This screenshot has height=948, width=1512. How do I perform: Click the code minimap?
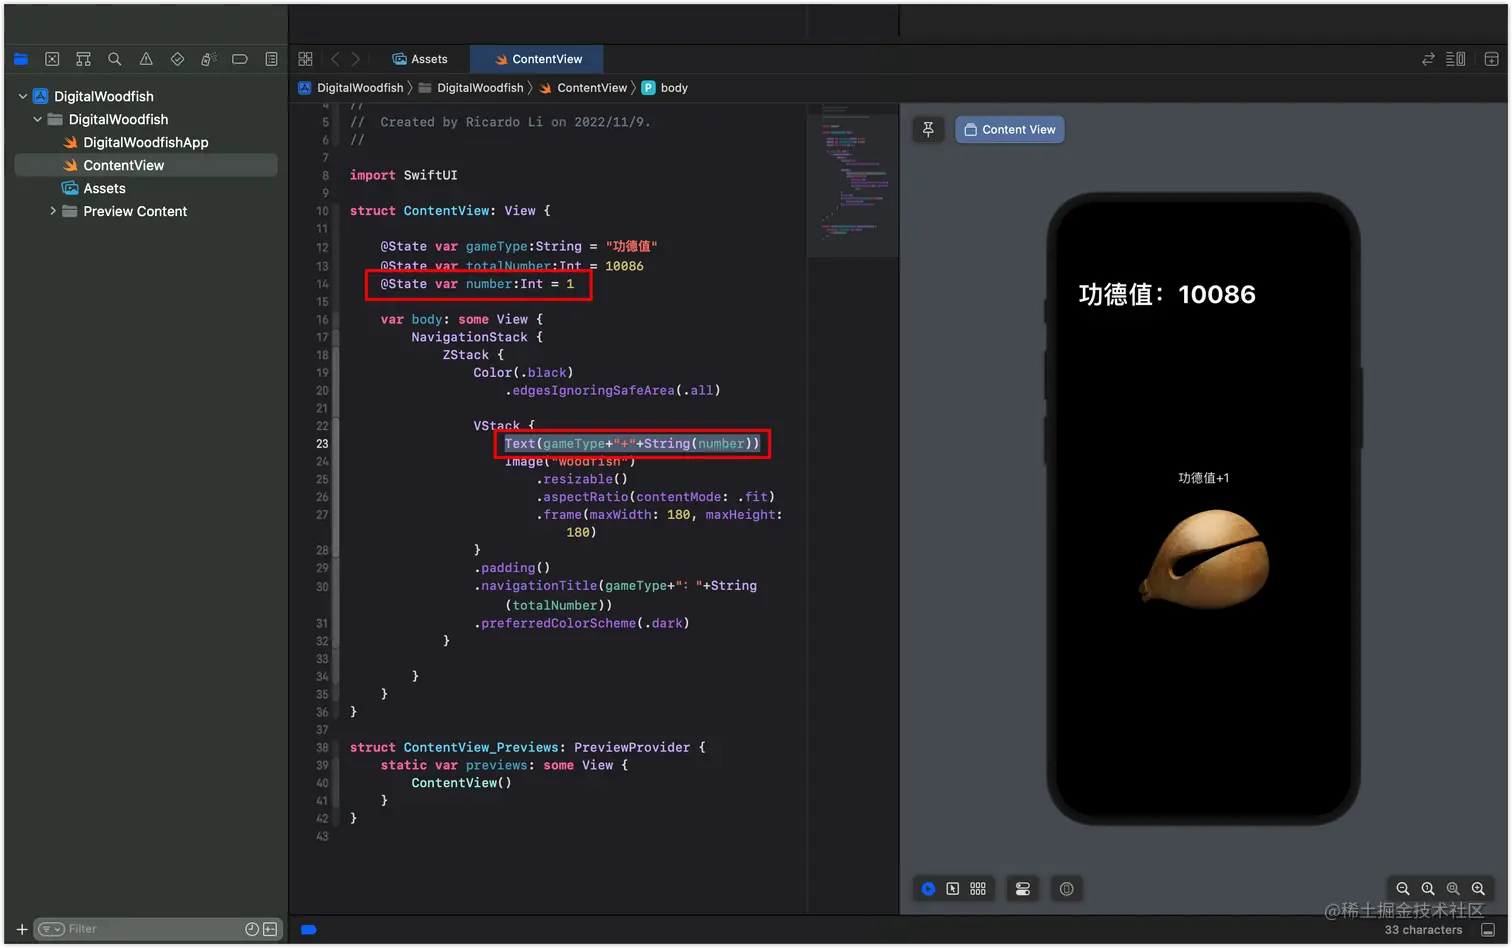(x=852, y=180)
